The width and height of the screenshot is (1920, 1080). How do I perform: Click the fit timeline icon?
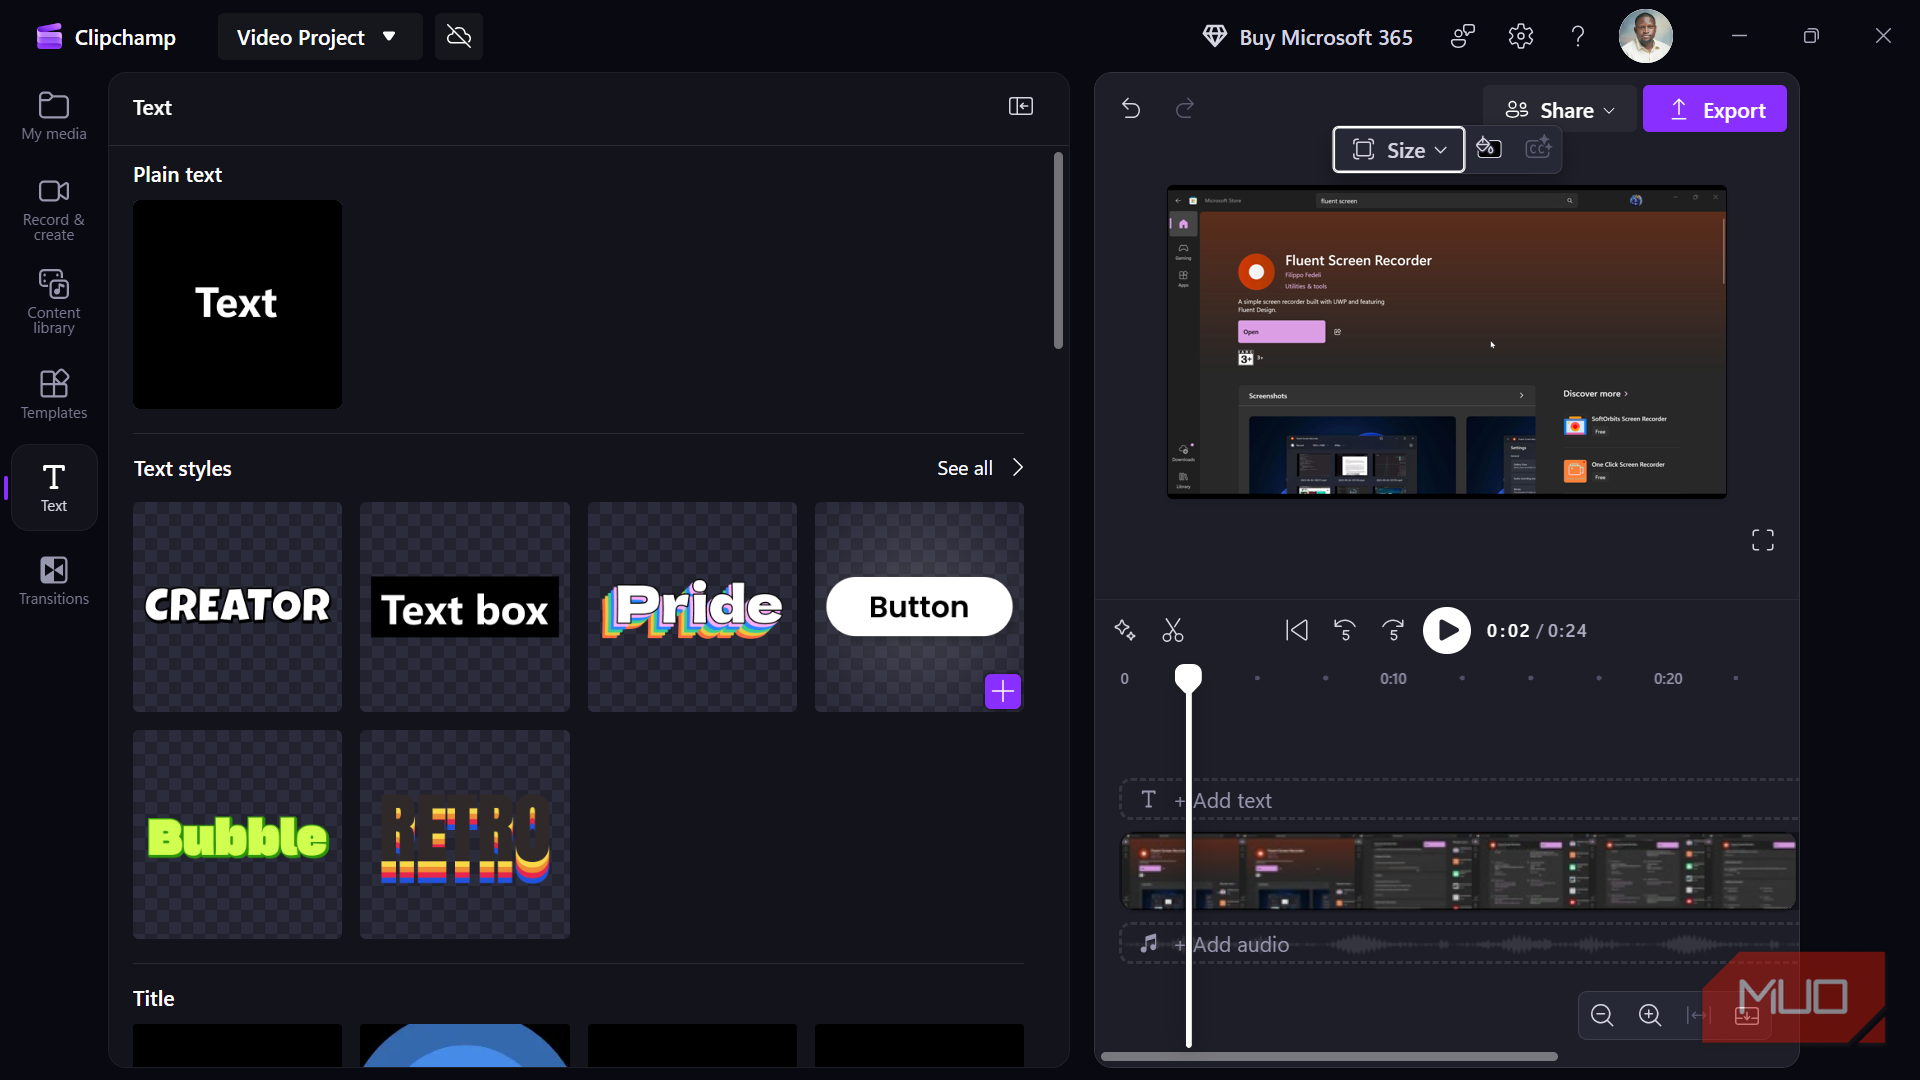coord(1698,1016)
